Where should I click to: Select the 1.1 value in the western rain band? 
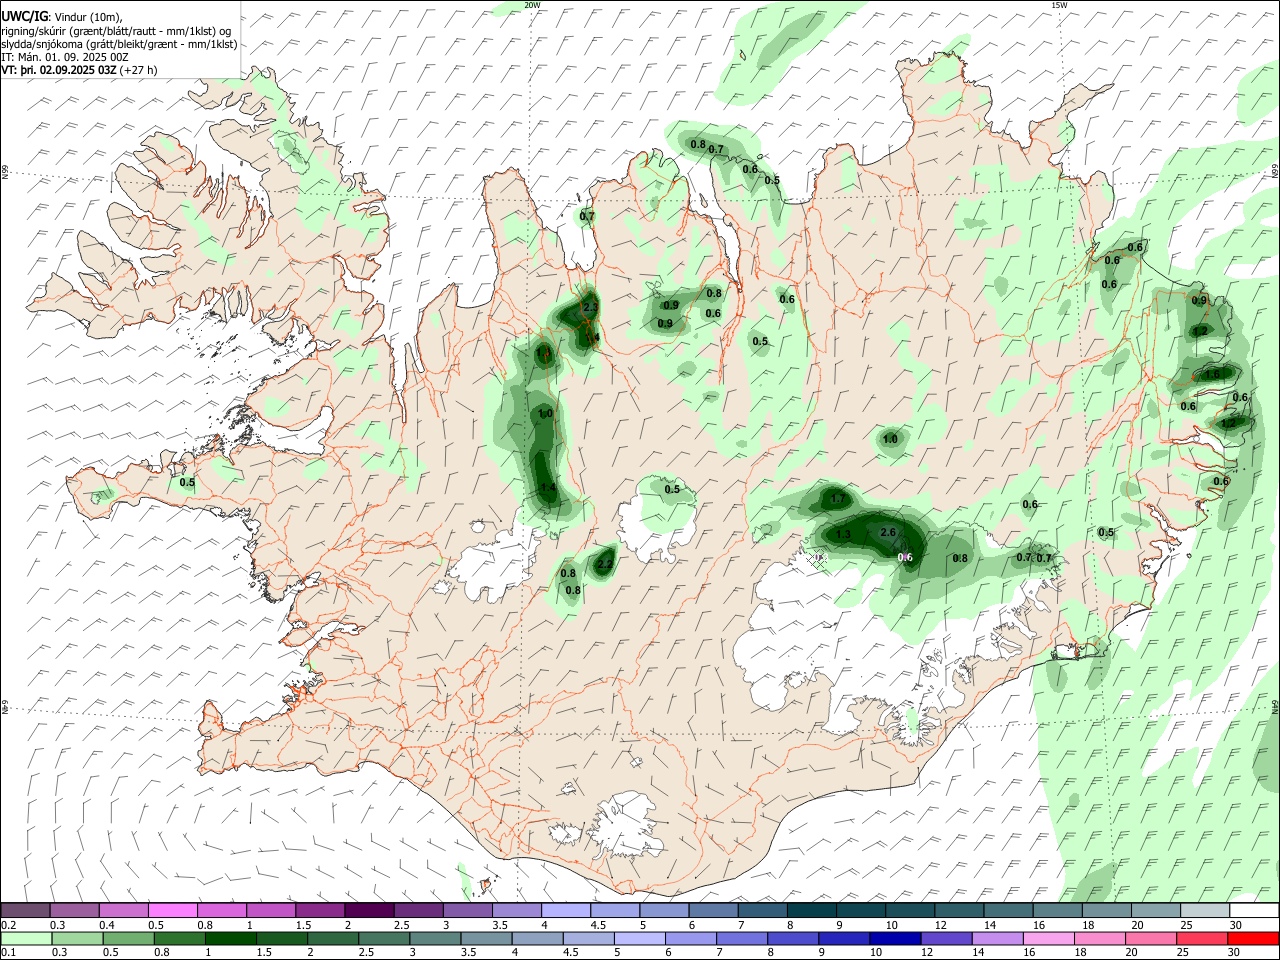[x=544, y=353]
